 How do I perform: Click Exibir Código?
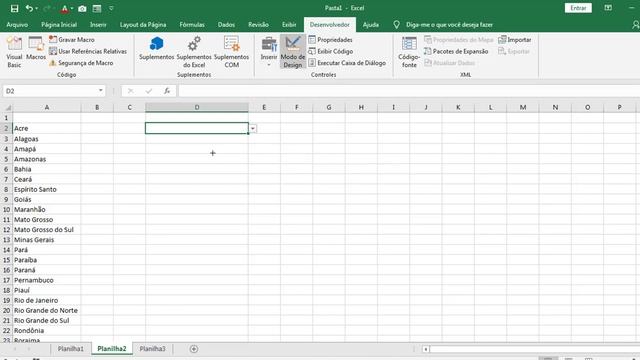click(x=331, y=51)
